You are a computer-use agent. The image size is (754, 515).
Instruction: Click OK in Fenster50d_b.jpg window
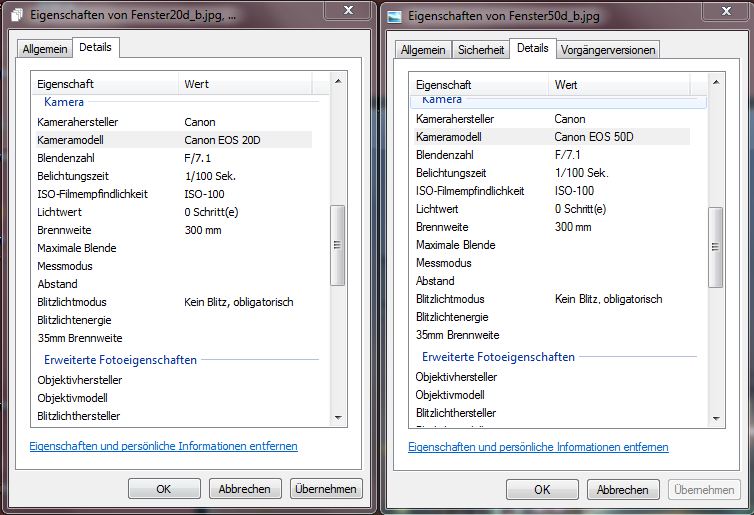click(542, 490)
